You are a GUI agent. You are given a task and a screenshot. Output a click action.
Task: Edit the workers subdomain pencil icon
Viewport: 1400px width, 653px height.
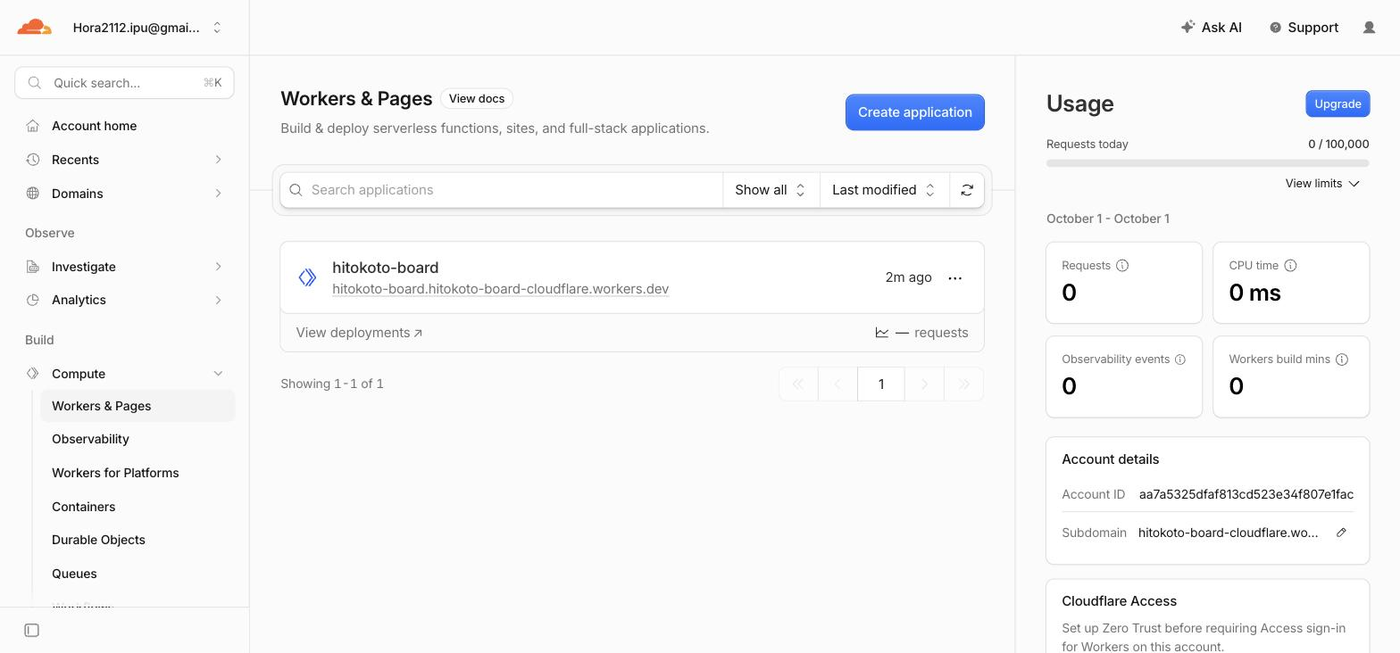point(1341,533)
